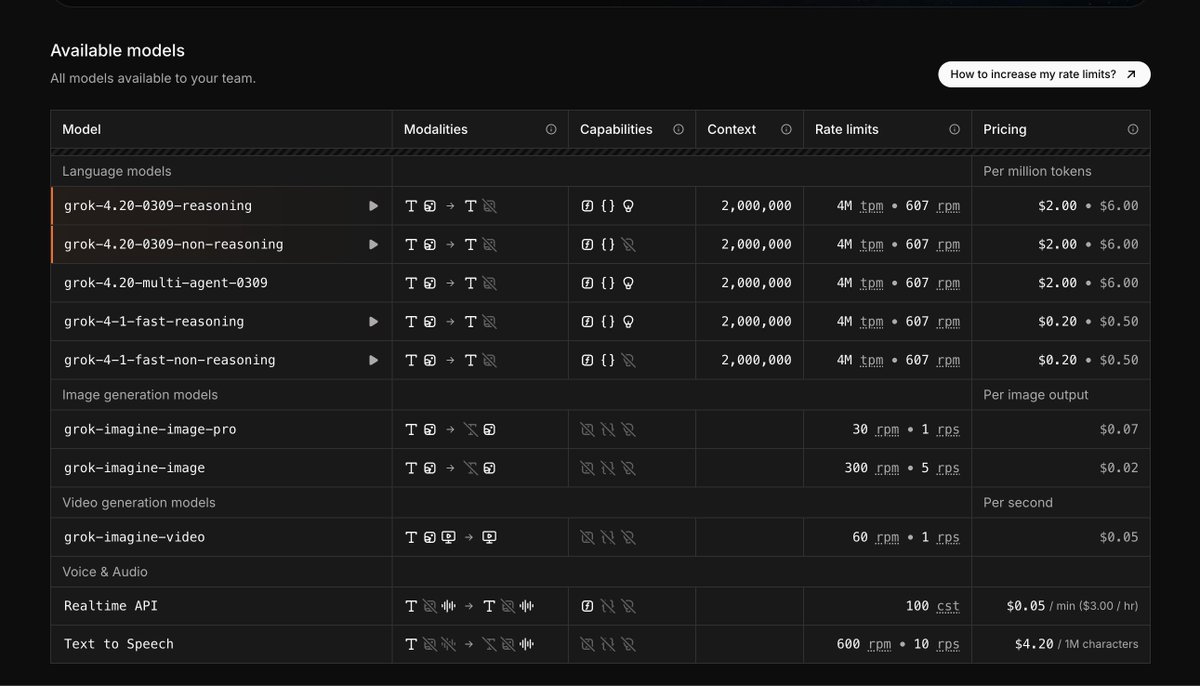The width and height of the screenshot is (1200, 686).
Task: Click the Available models heading
Action: point(117,50)
